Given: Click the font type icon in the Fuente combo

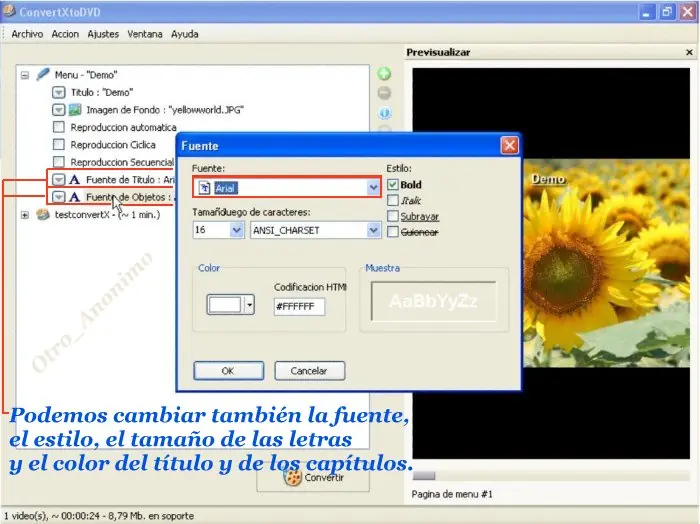Looking at the screenshot, I should click(204, 188).
